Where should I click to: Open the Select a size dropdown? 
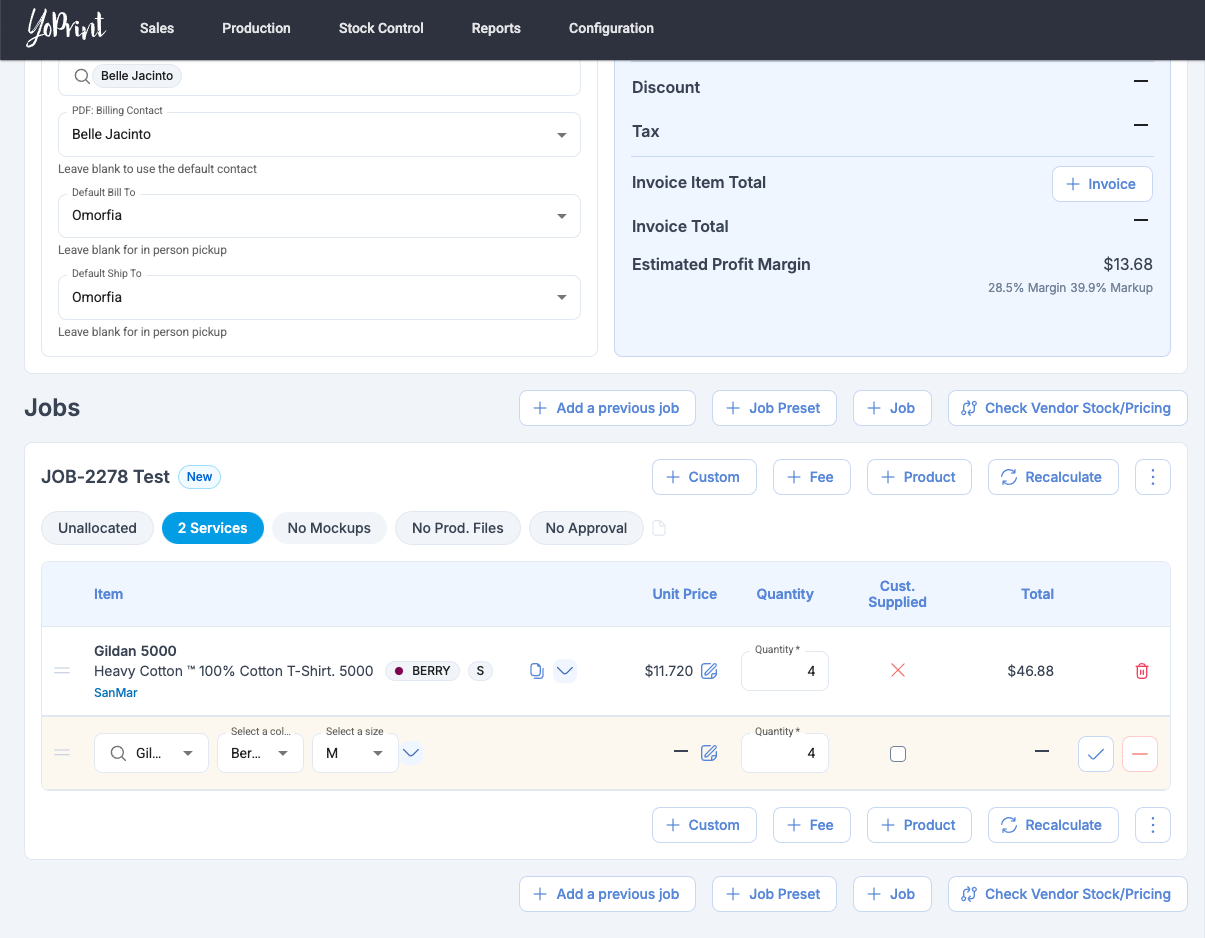(x=355, y=753)
